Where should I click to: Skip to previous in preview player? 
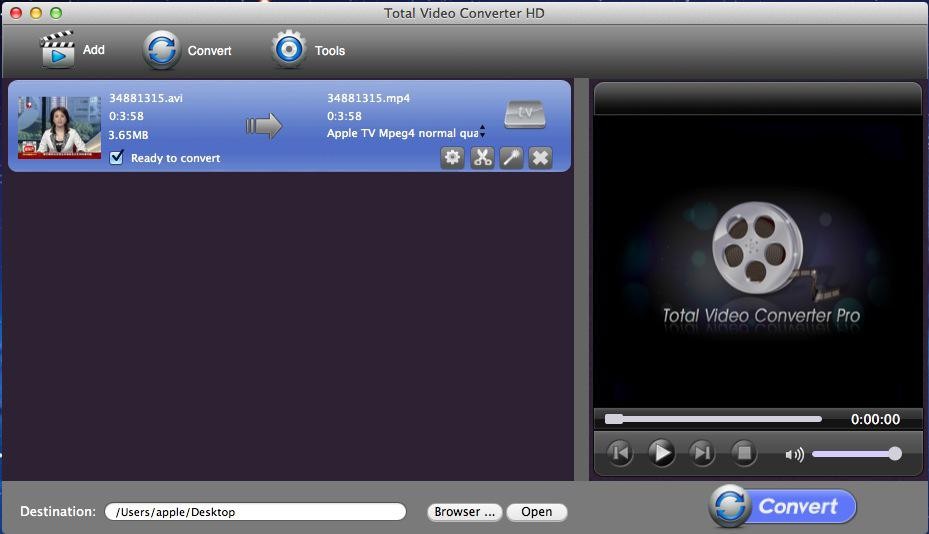click(x=620, y=453)
